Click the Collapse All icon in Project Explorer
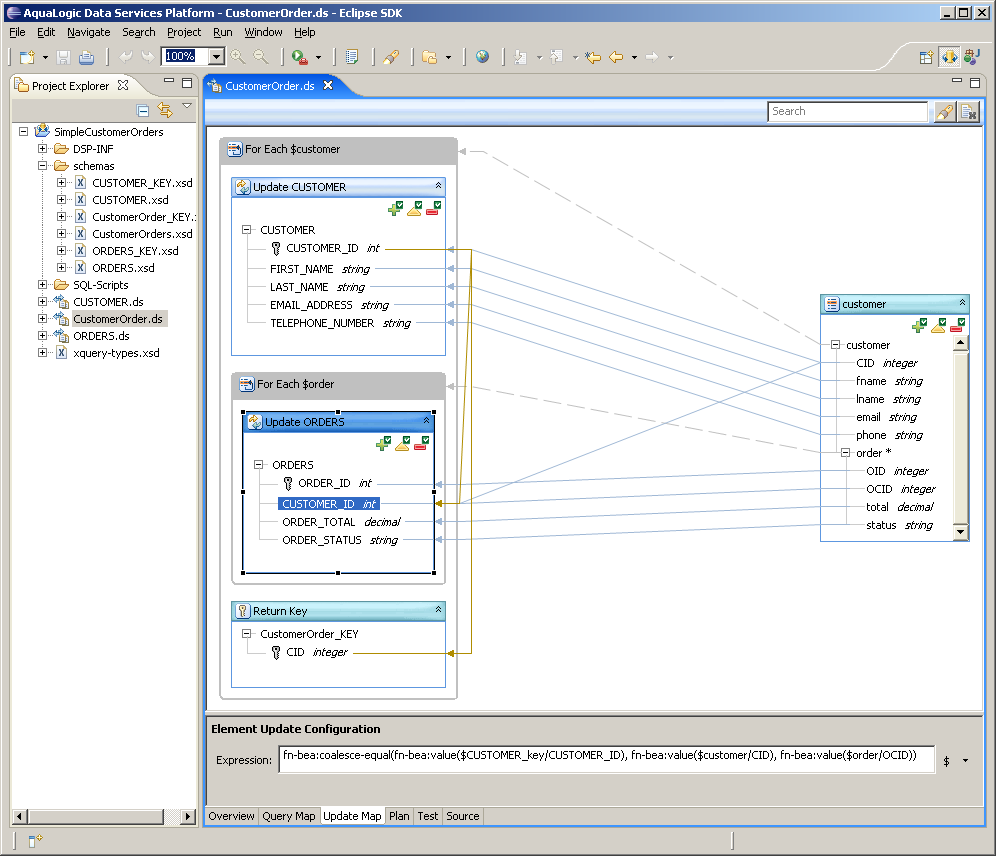Image resolution: width=996 pixels, height=856 pixels. click(x=143, y=110)
